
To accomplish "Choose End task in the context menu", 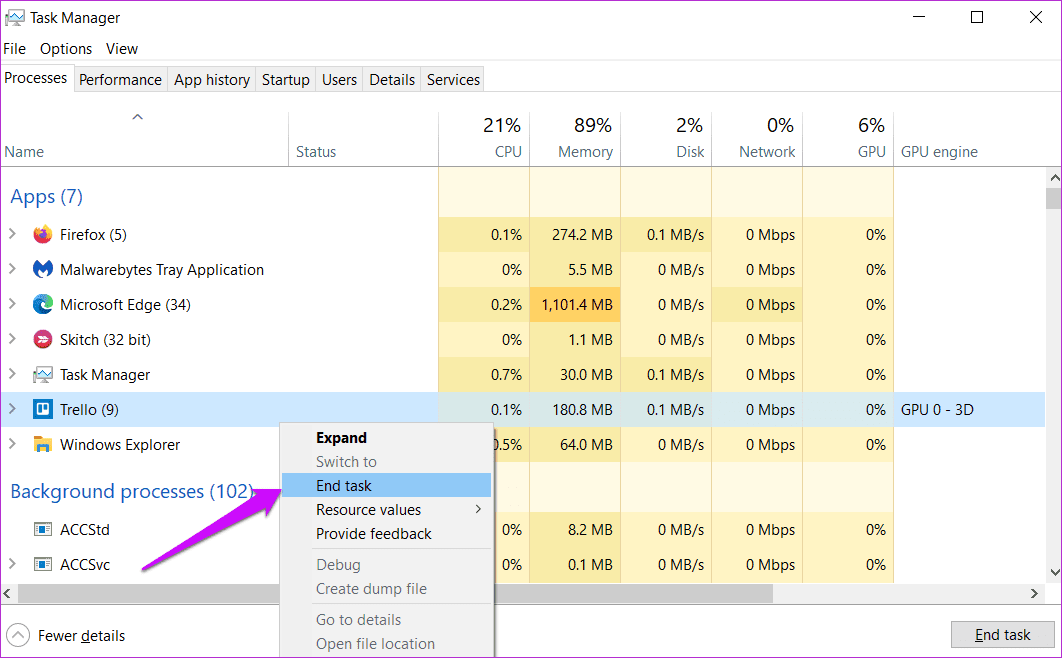I will point(386,485).
